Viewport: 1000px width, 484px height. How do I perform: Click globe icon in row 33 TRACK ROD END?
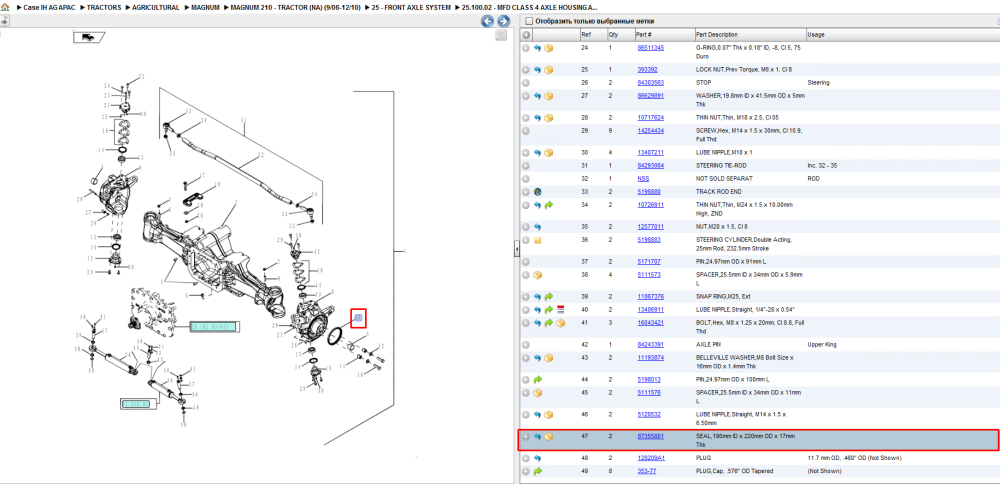[x=538, y=192]
